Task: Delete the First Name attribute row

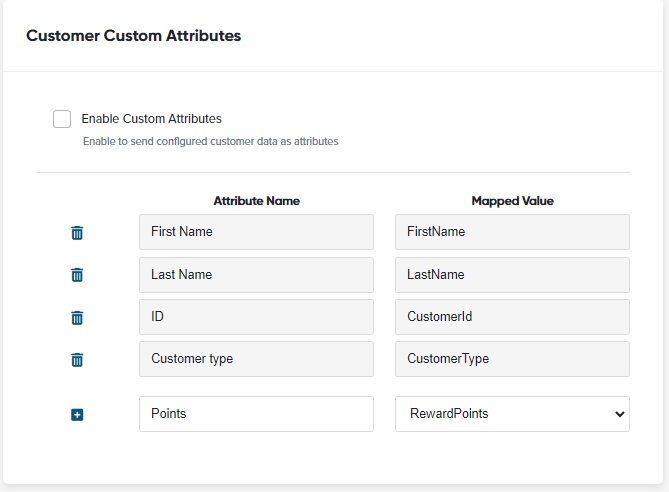Action: pos(77,233)
